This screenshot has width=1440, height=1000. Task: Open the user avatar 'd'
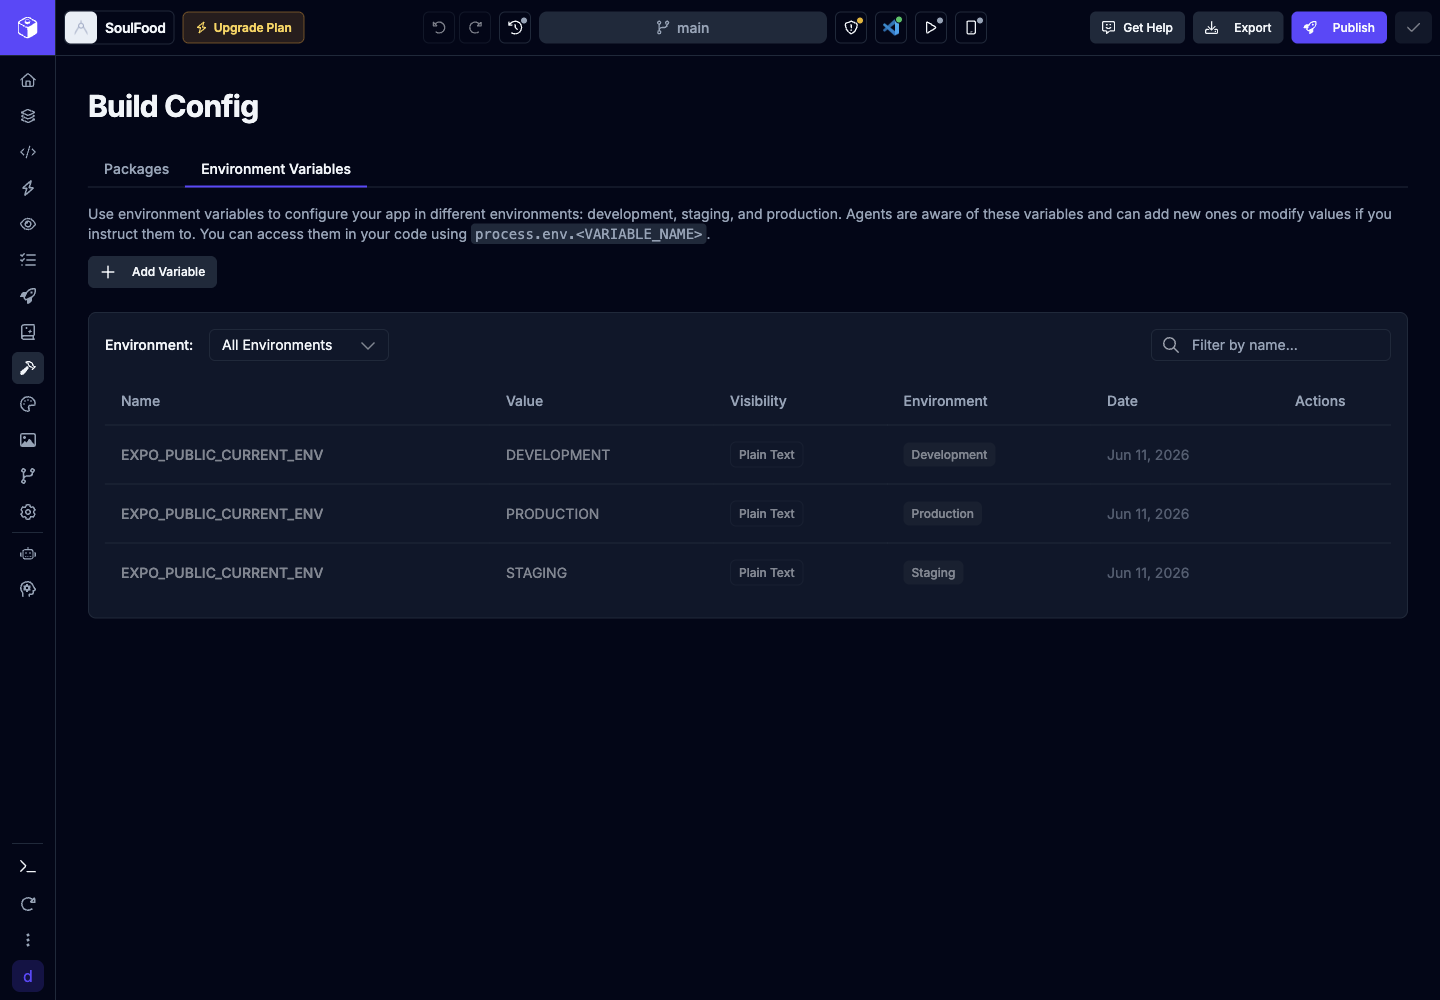(28, 976)
